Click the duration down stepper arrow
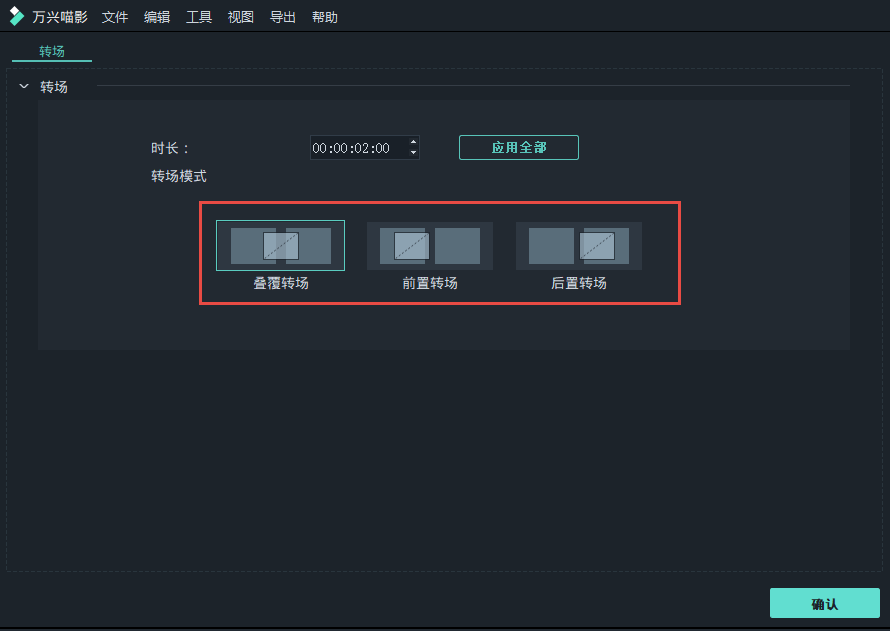890x631 pixels. pyautogui.click(x=412, y=152)
